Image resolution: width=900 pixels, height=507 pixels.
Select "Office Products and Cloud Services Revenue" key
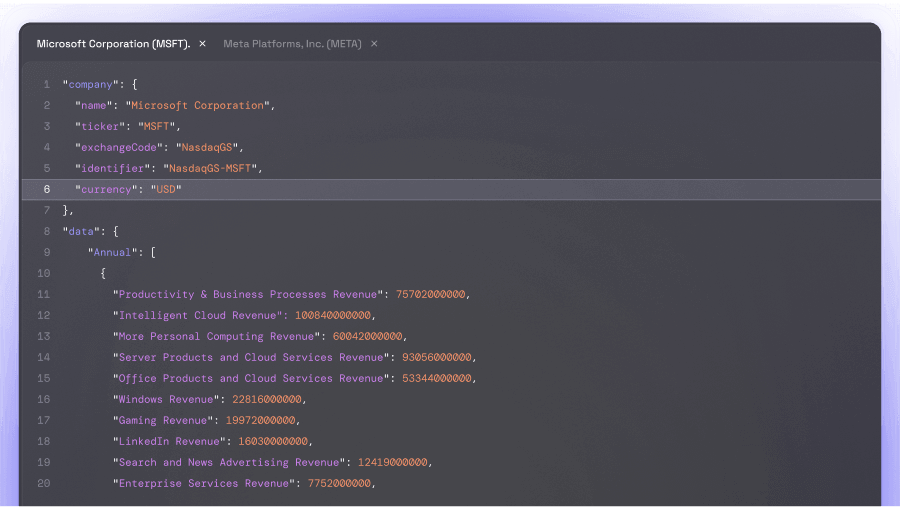pyautogui.click(x=251, y=378)
